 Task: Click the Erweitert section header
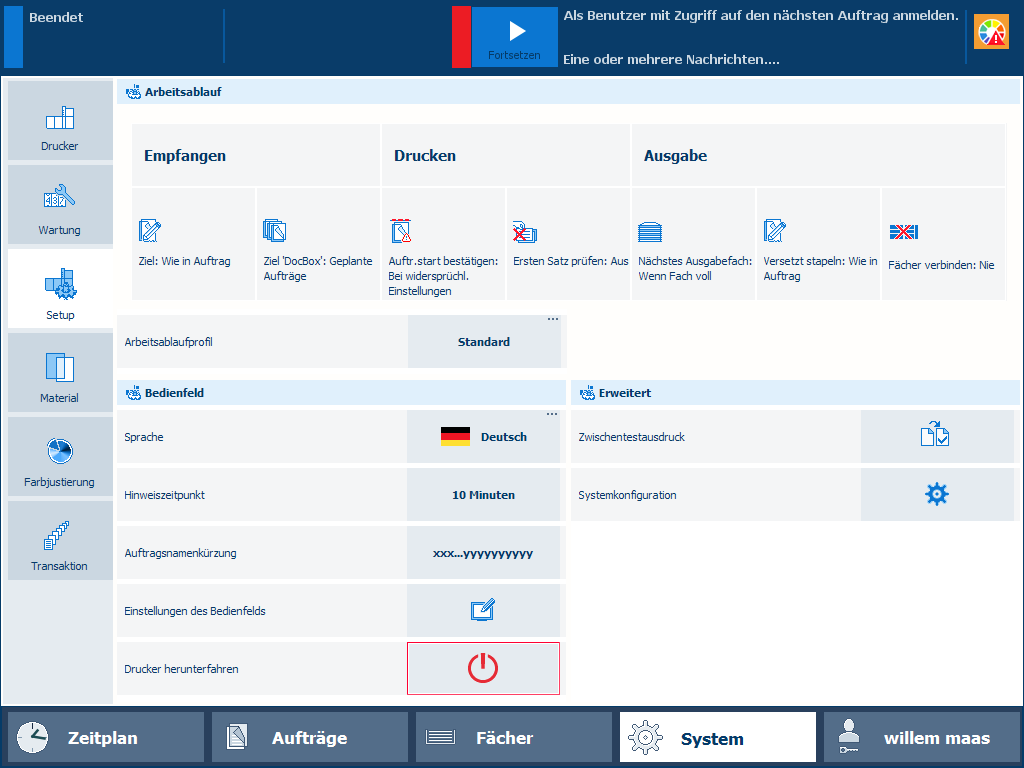click(x=795, y=393)
